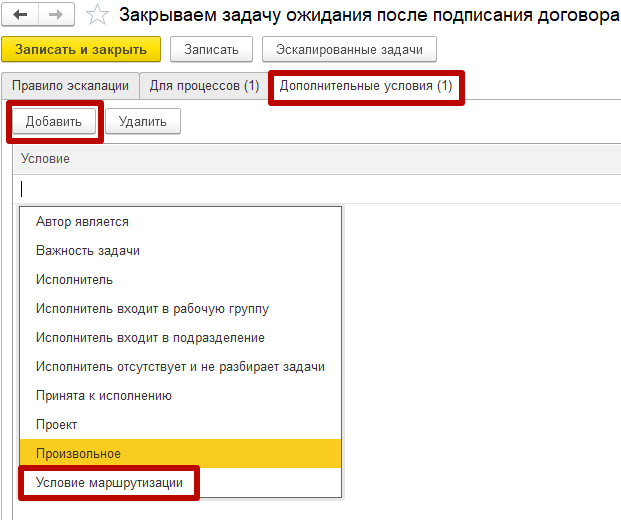
Task: Click the 'Удалить' button
Action: pos(143,121)
